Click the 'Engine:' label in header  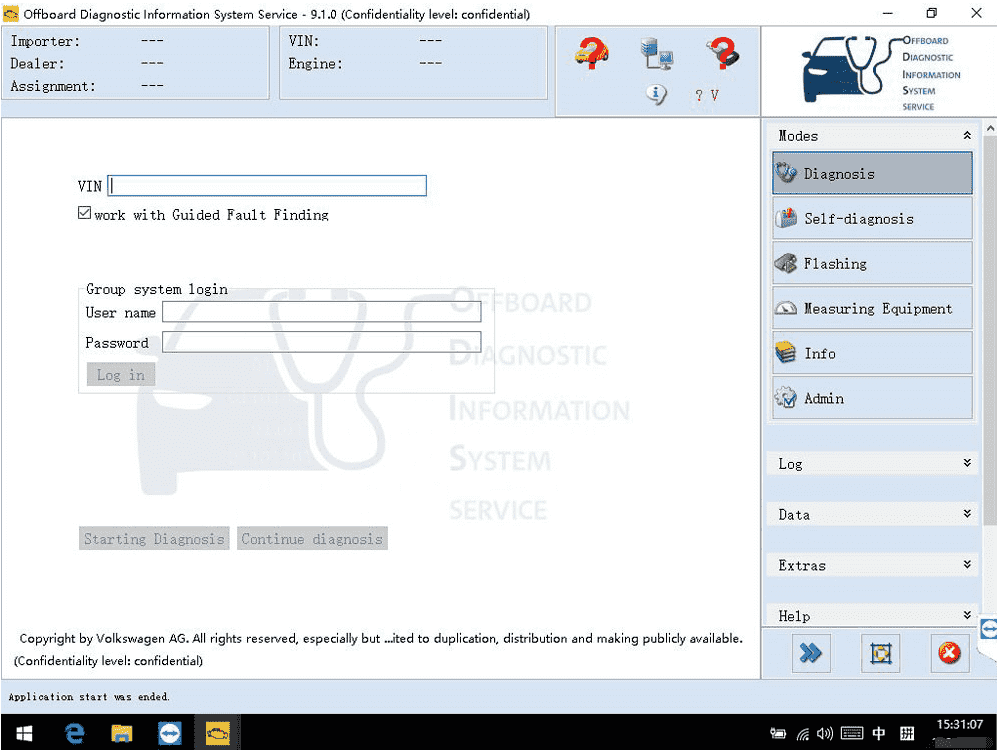(x=315, y=64)
